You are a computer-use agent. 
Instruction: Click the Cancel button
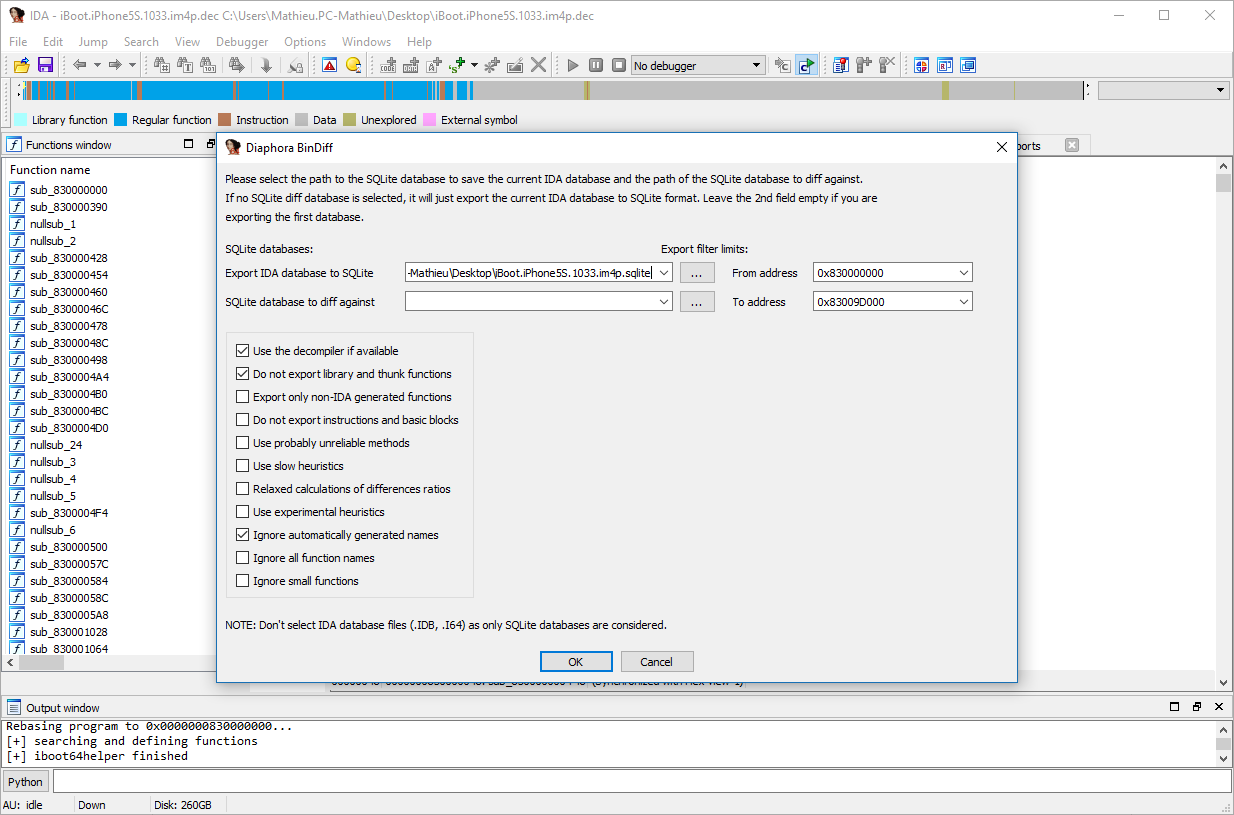pyautogui.click(x=656, y=662)
